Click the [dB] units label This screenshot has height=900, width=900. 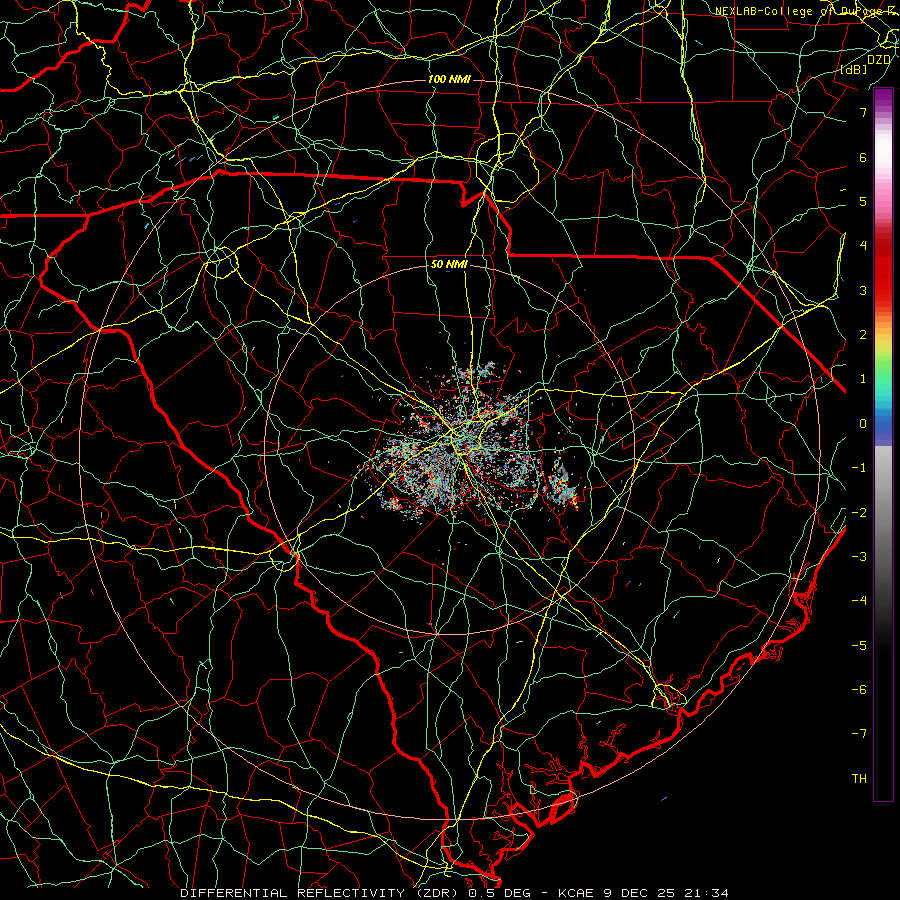[x=854, y=70]
